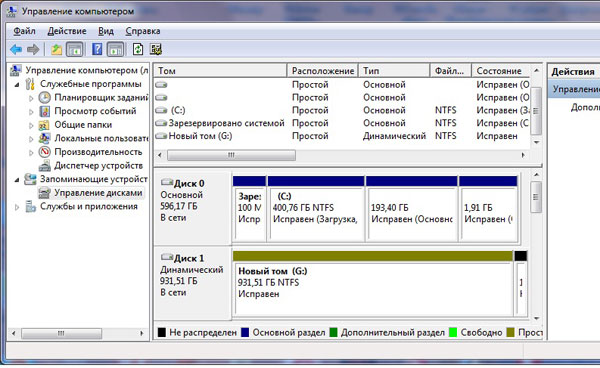
Task: Click the Локальные пользователи users icon
Action: pyautogui.click(x=45, y=138)
